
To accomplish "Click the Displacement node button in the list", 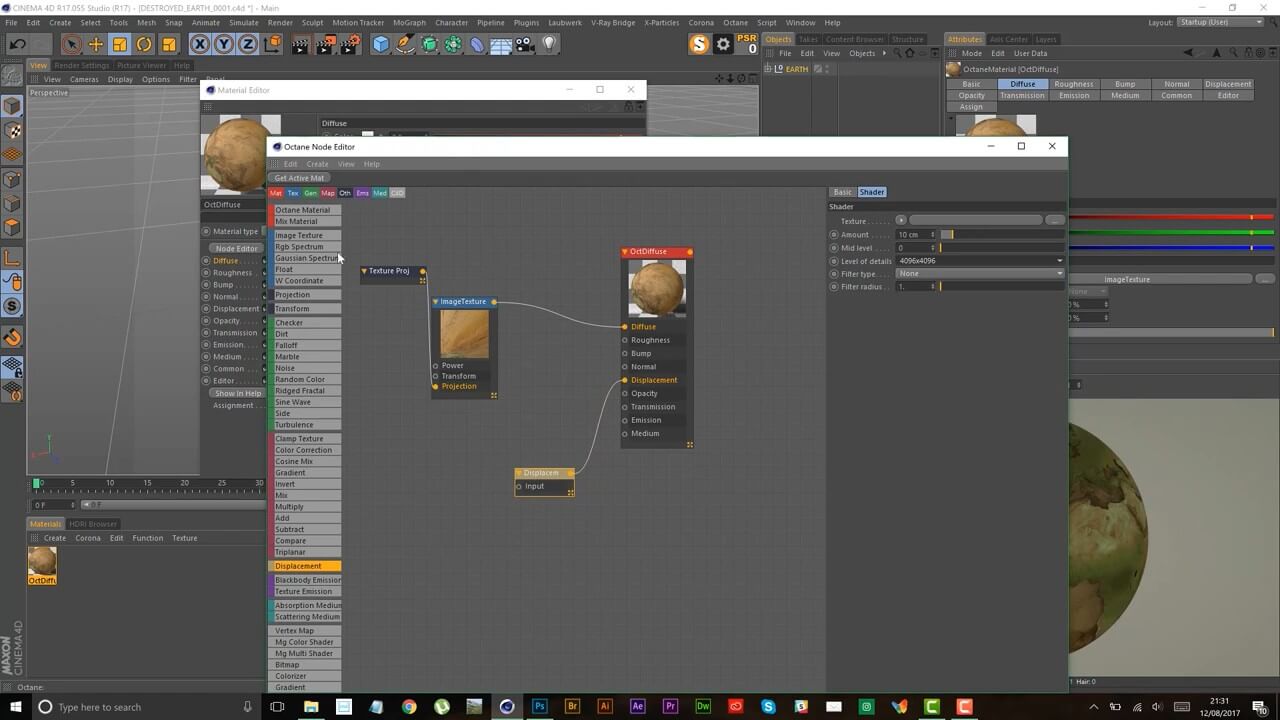I will [307, 566].
